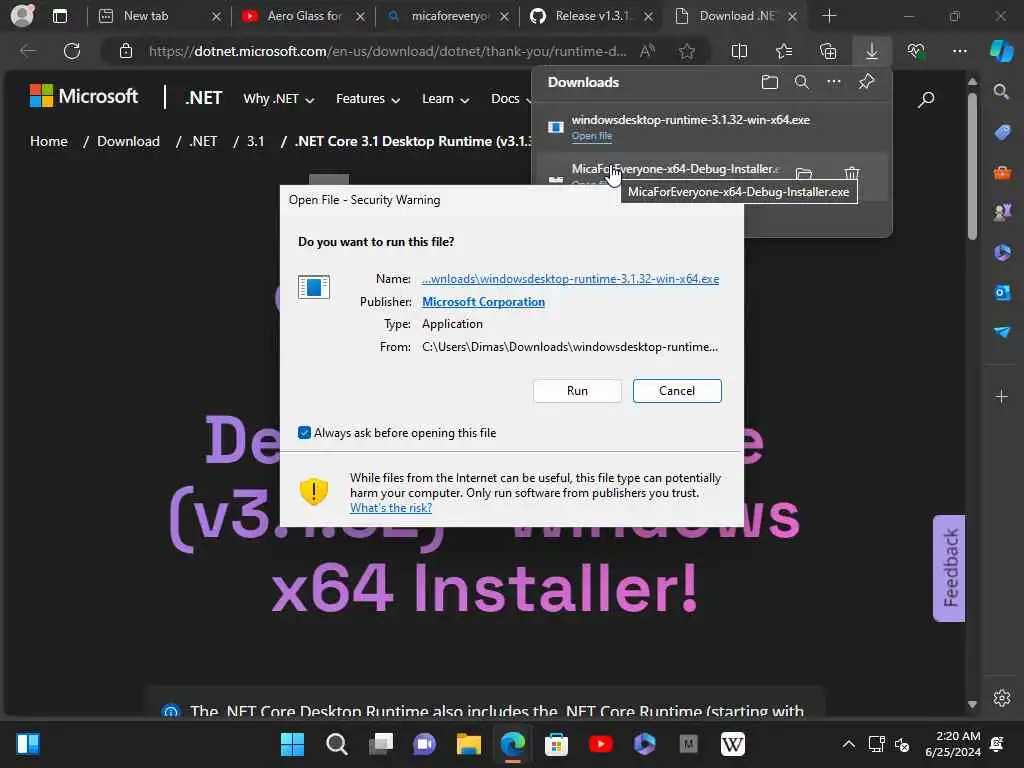Open the Feedback side tab

click(949, 568)
